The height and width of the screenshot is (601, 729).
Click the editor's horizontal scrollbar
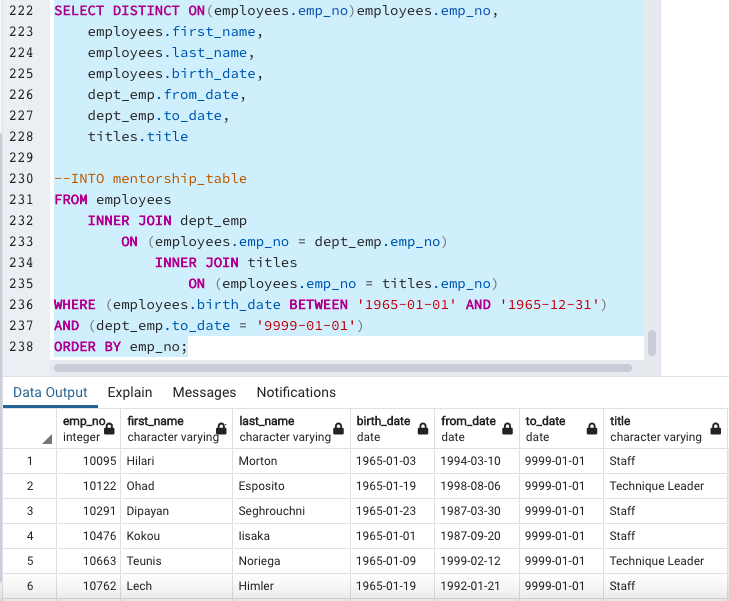click(x=343, y=368)
